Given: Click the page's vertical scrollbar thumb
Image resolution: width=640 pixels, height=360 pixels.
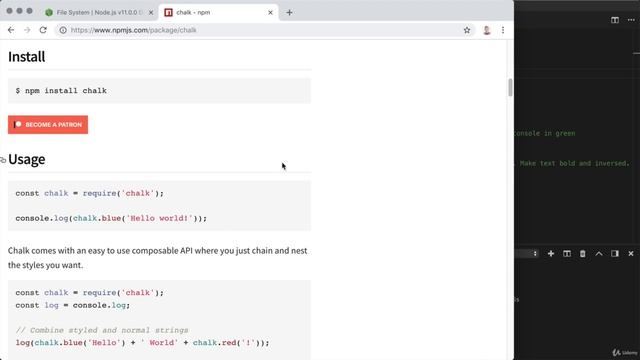Looking at the screenshot, I should [x=510, y=88].
